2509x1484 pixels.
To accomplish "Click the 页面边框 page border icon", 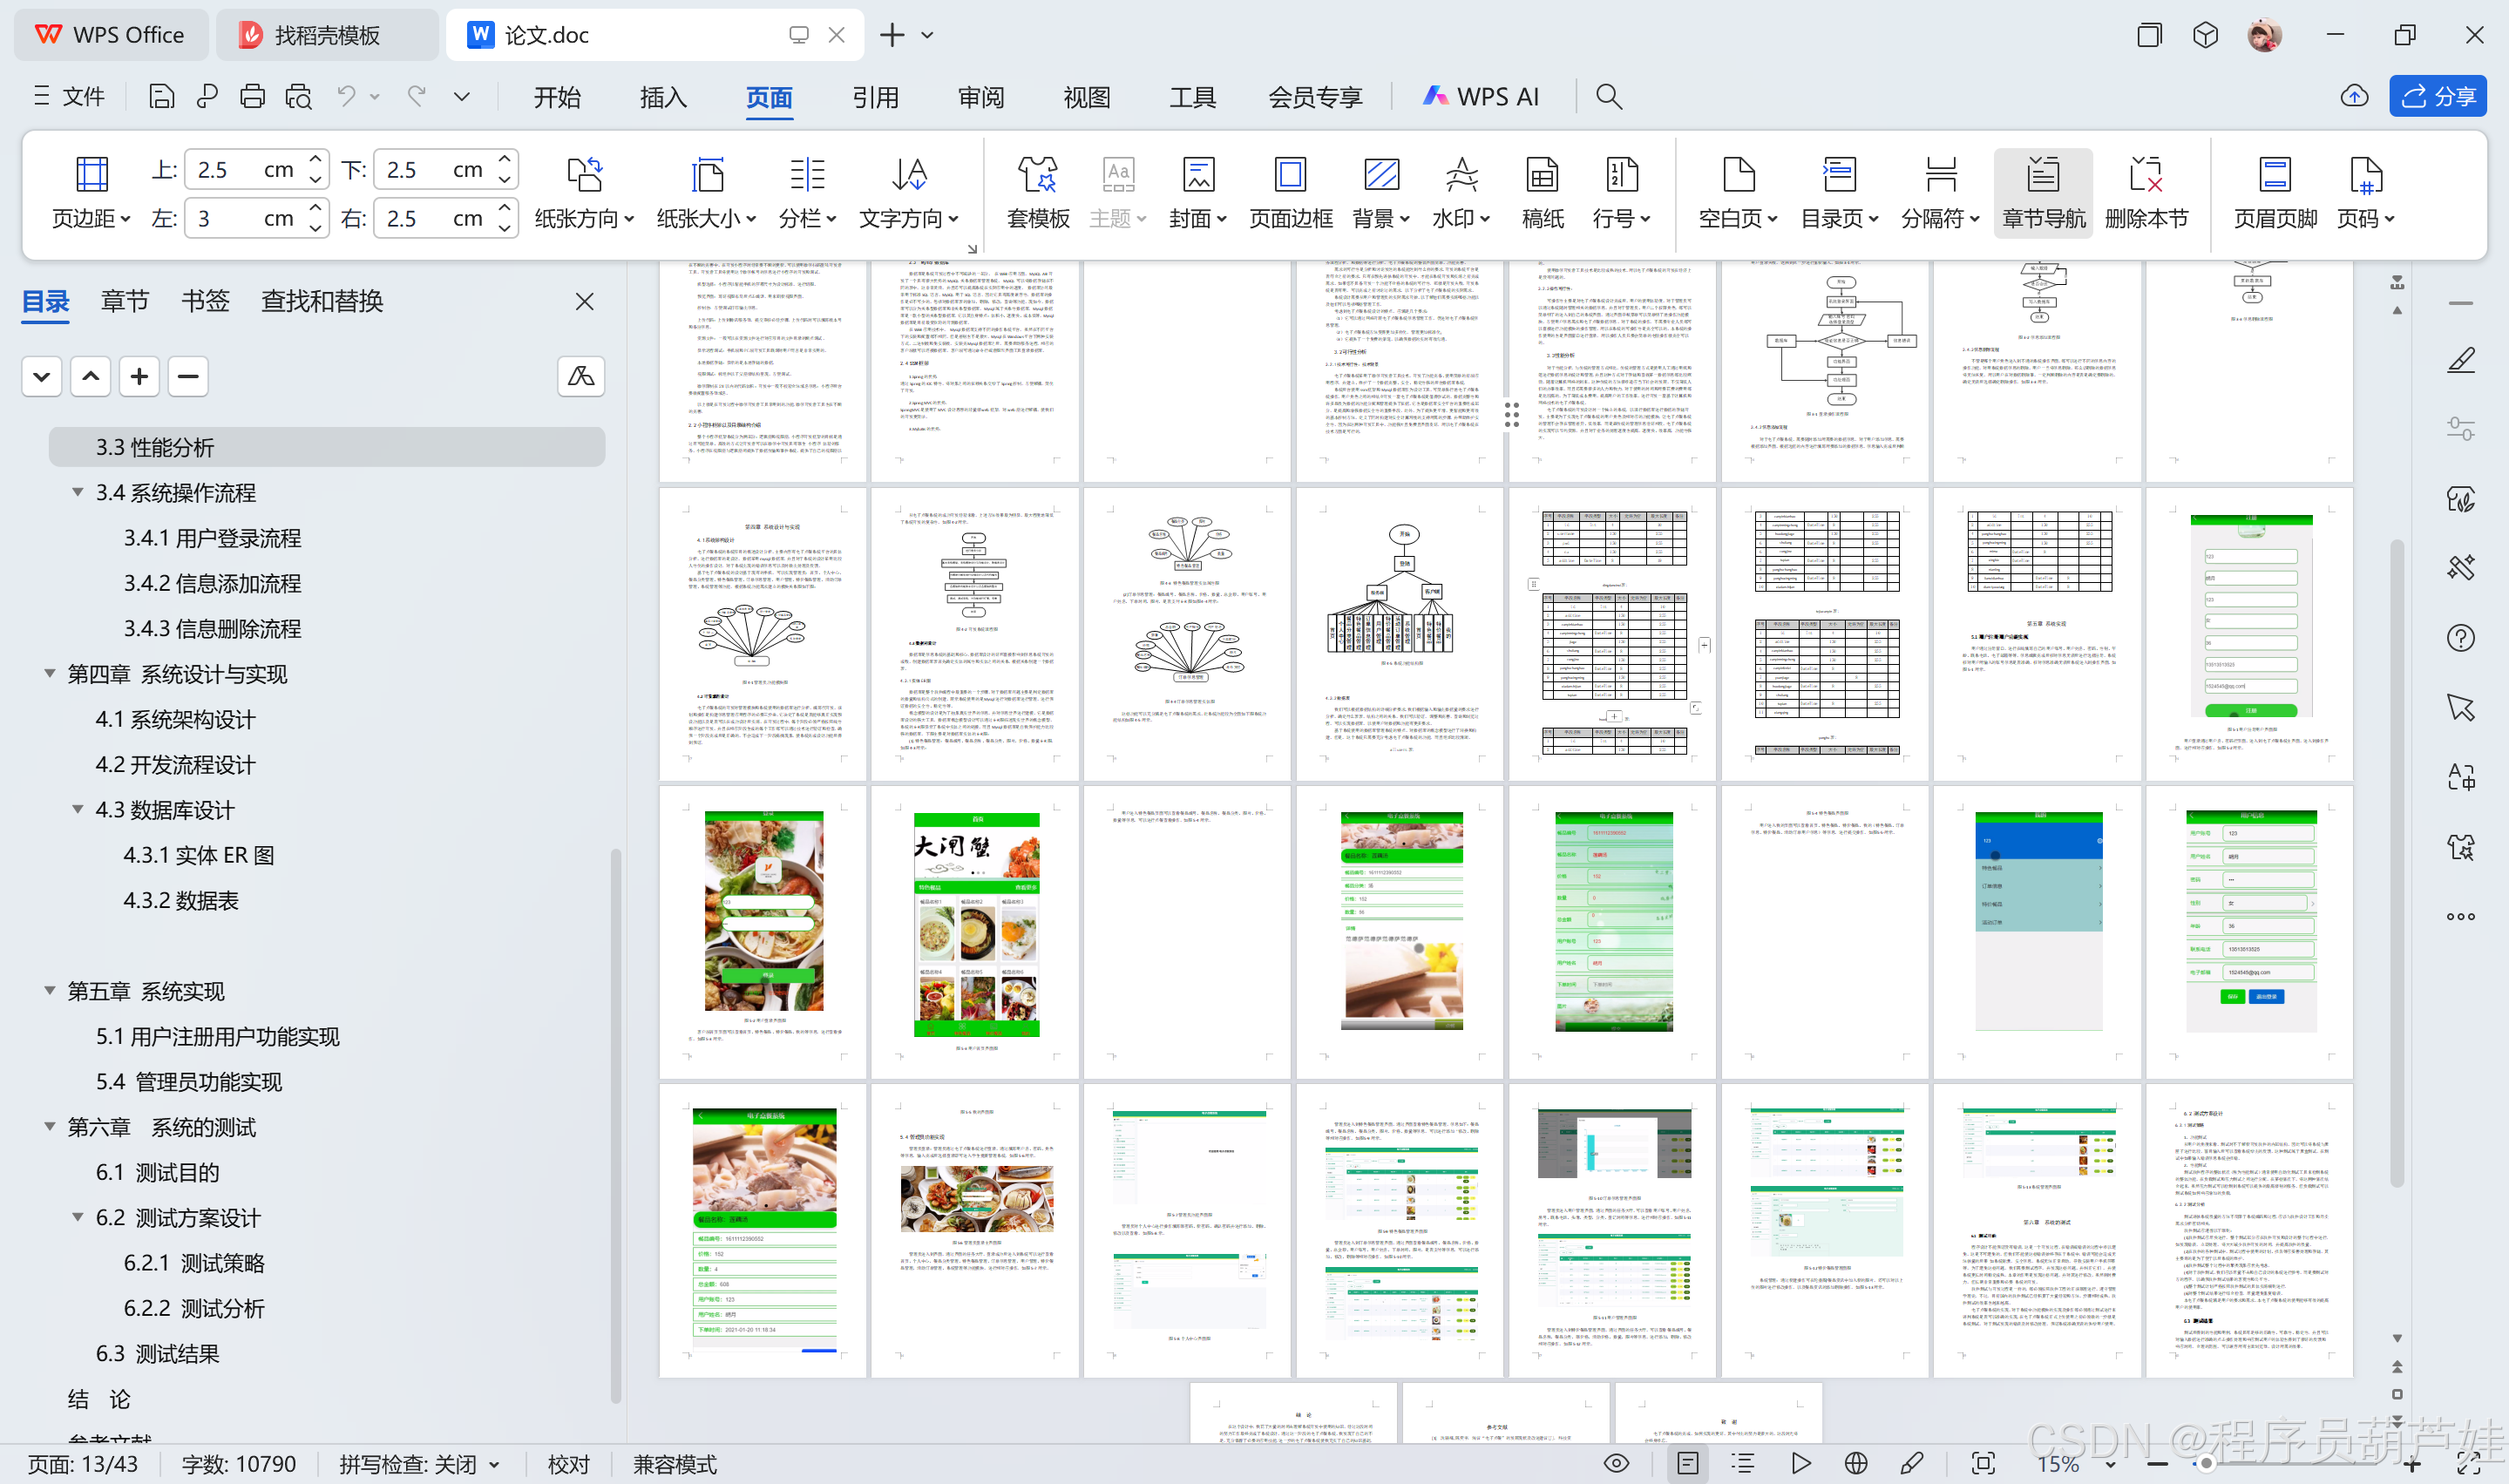I will coord(1290,193).
